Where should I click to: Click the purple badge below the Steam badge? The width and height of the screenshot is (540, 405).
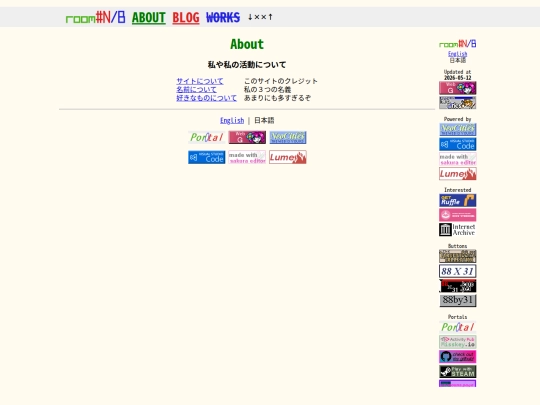pyautogui.click(x=458, y=383)
